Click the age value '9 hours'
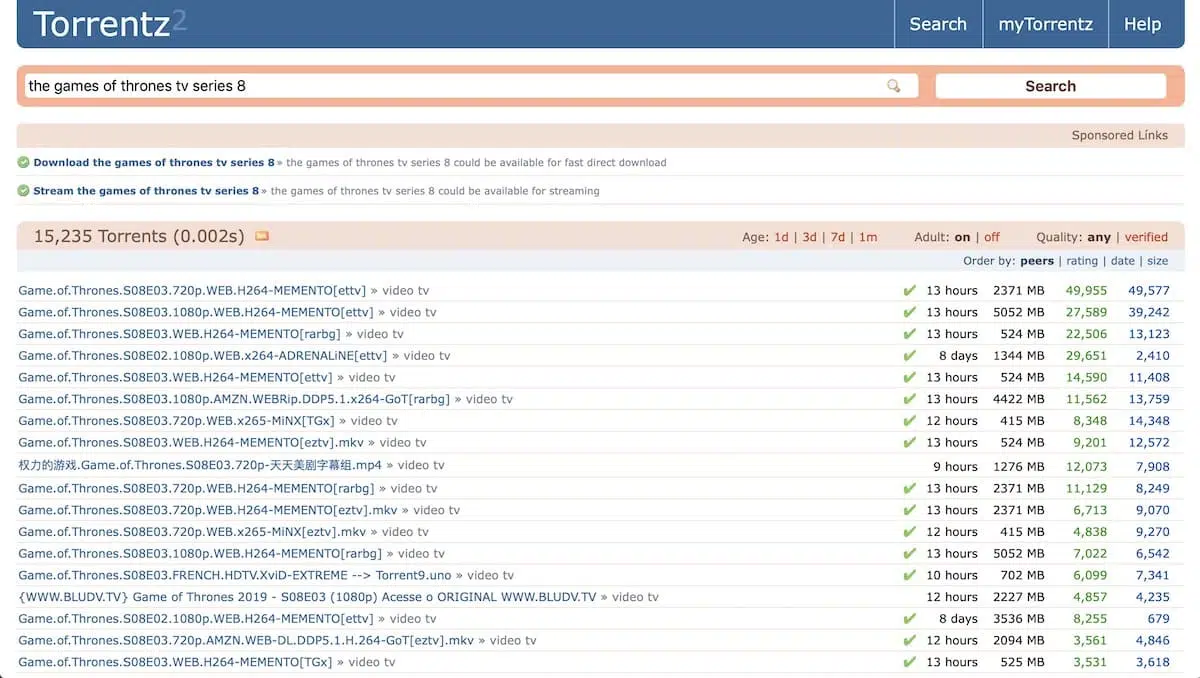 (956, 465)
